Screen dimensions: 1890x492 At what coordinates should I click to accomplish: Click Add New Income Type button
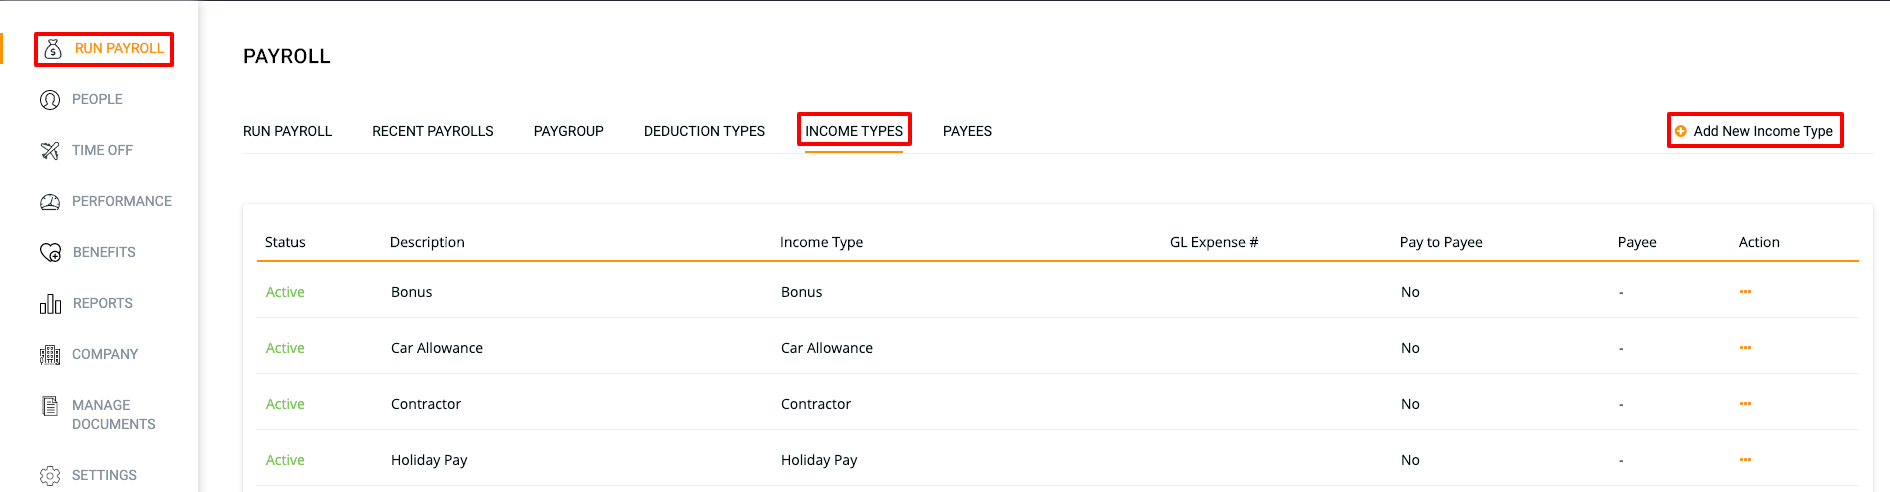(x=1755, y=131)
